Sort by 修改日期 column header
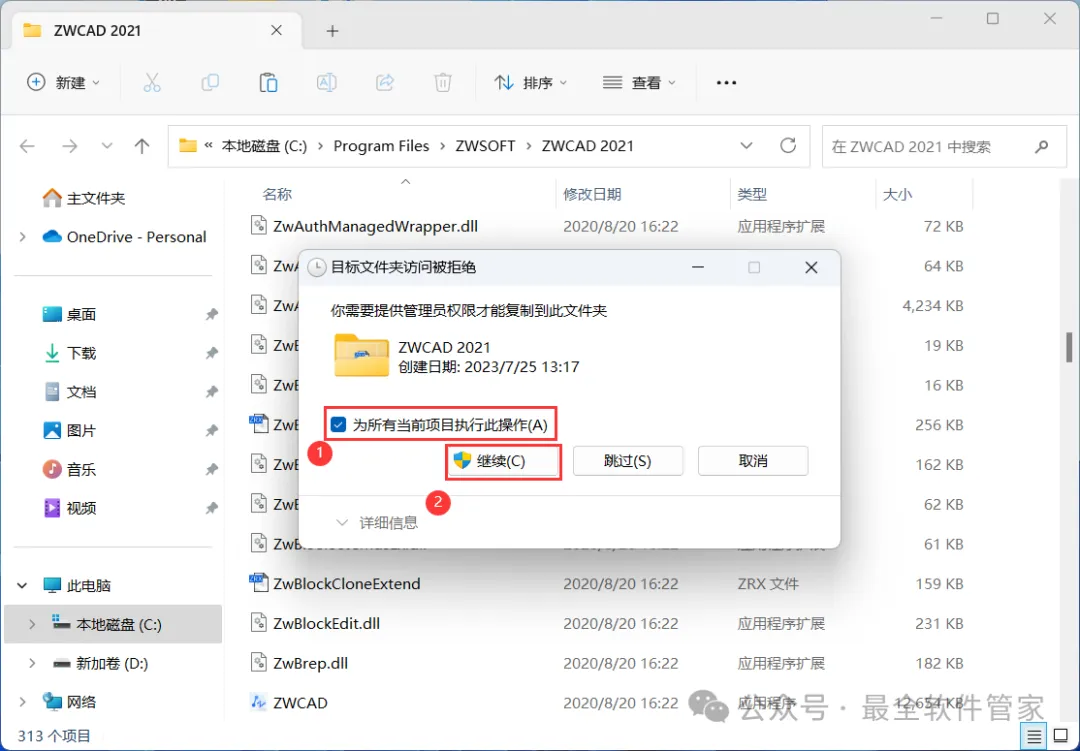This screenshot has width=1080, height=751. click(592, 194)
